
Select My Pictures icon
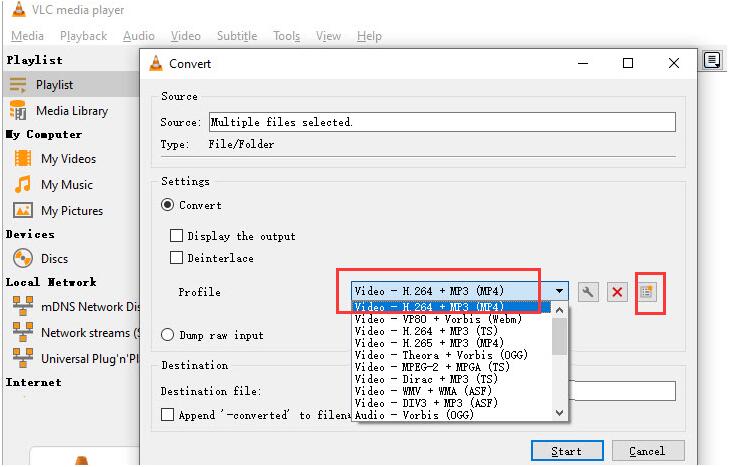pyautogui.click(x=23, y=210)
